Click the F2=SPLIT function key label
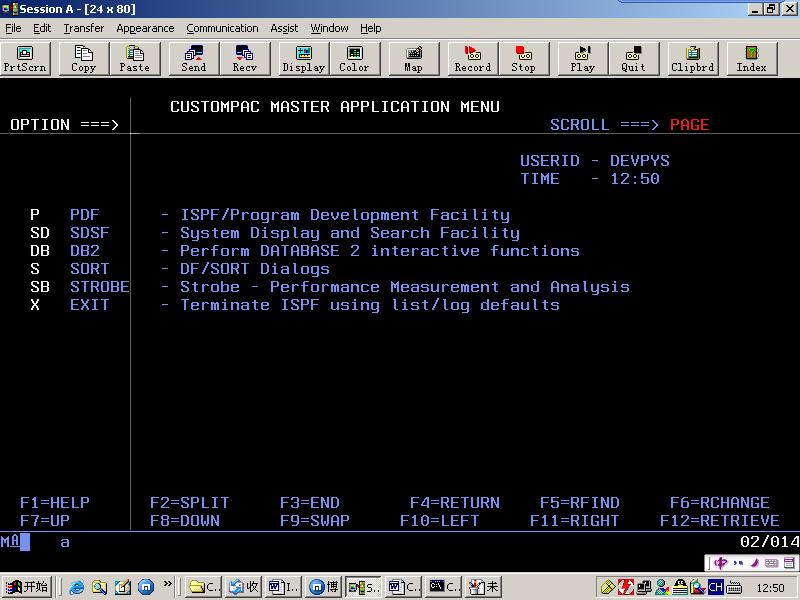800x600 pixels. pyautogui.click(x=189, y=503)
